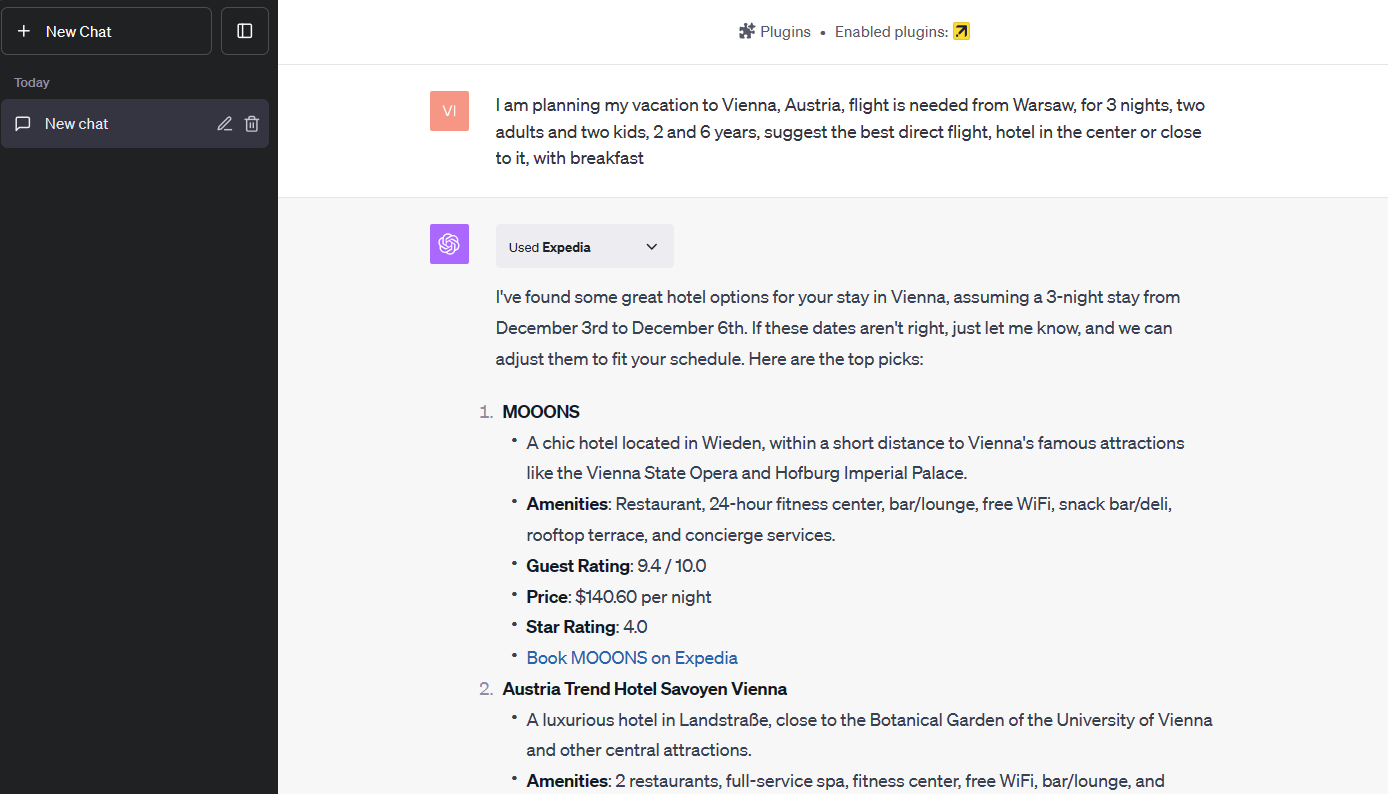
Task: Rename chat using the pencil icon
Action: [x=225, y=124]
